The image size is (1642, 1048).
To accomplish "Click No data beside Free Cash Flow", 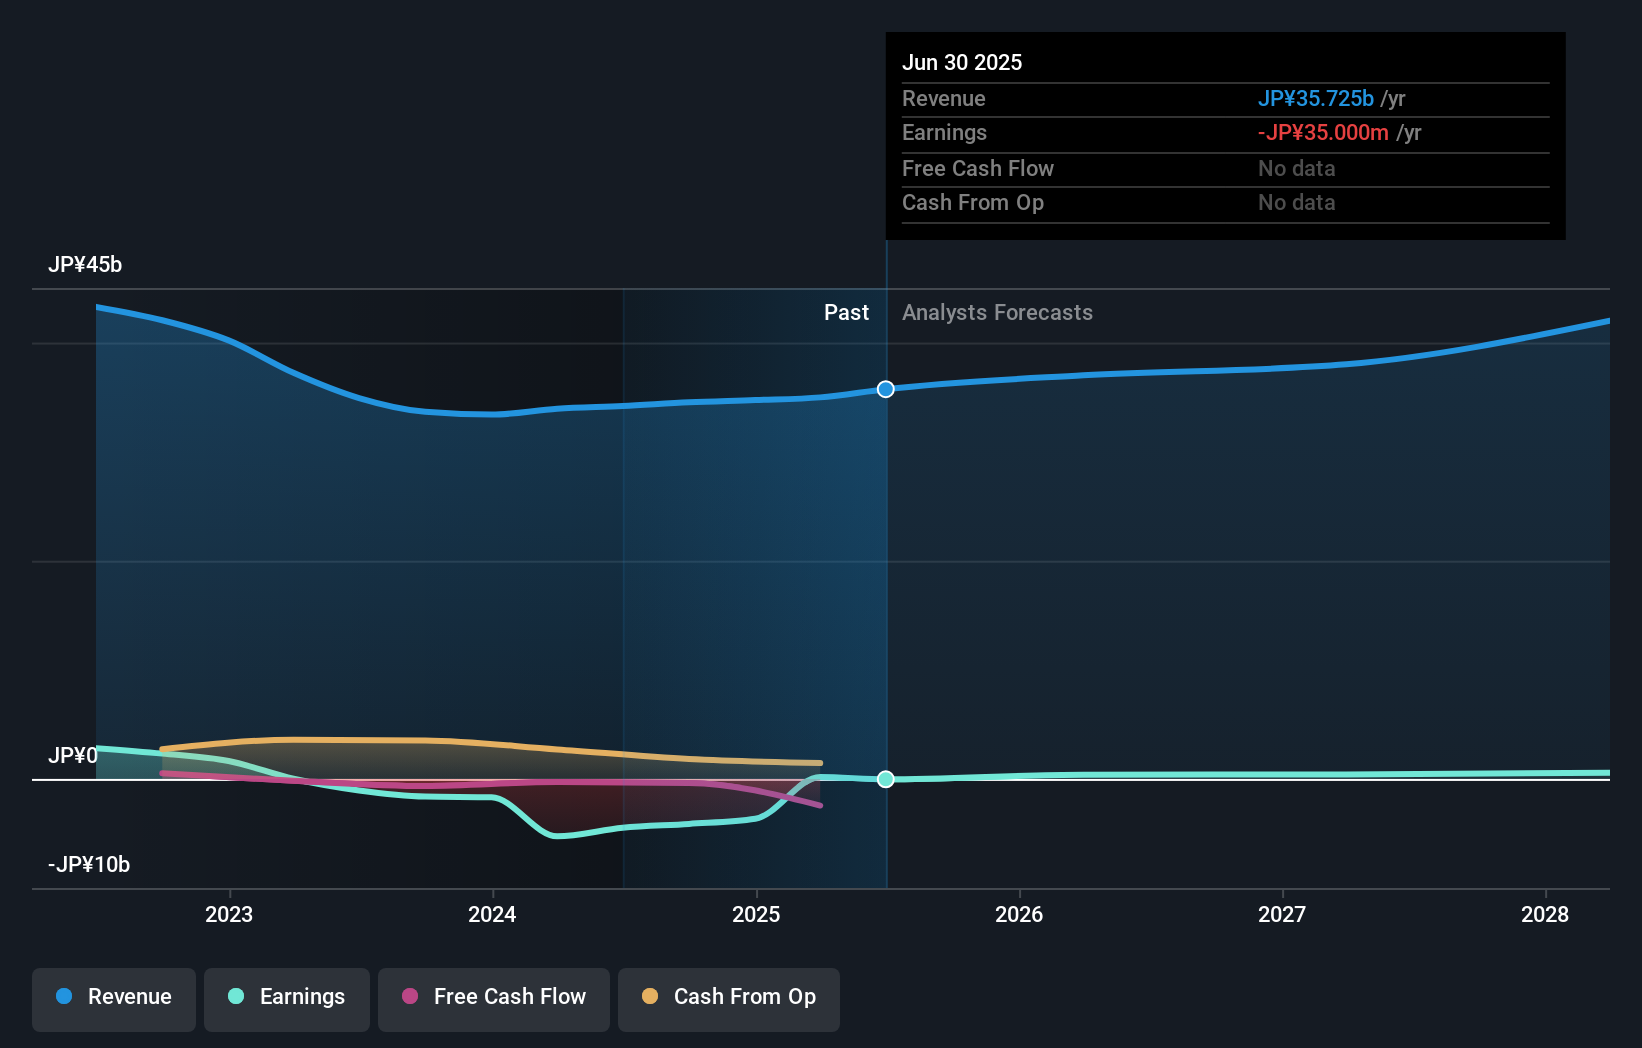I will click(x=1297, y=169).
